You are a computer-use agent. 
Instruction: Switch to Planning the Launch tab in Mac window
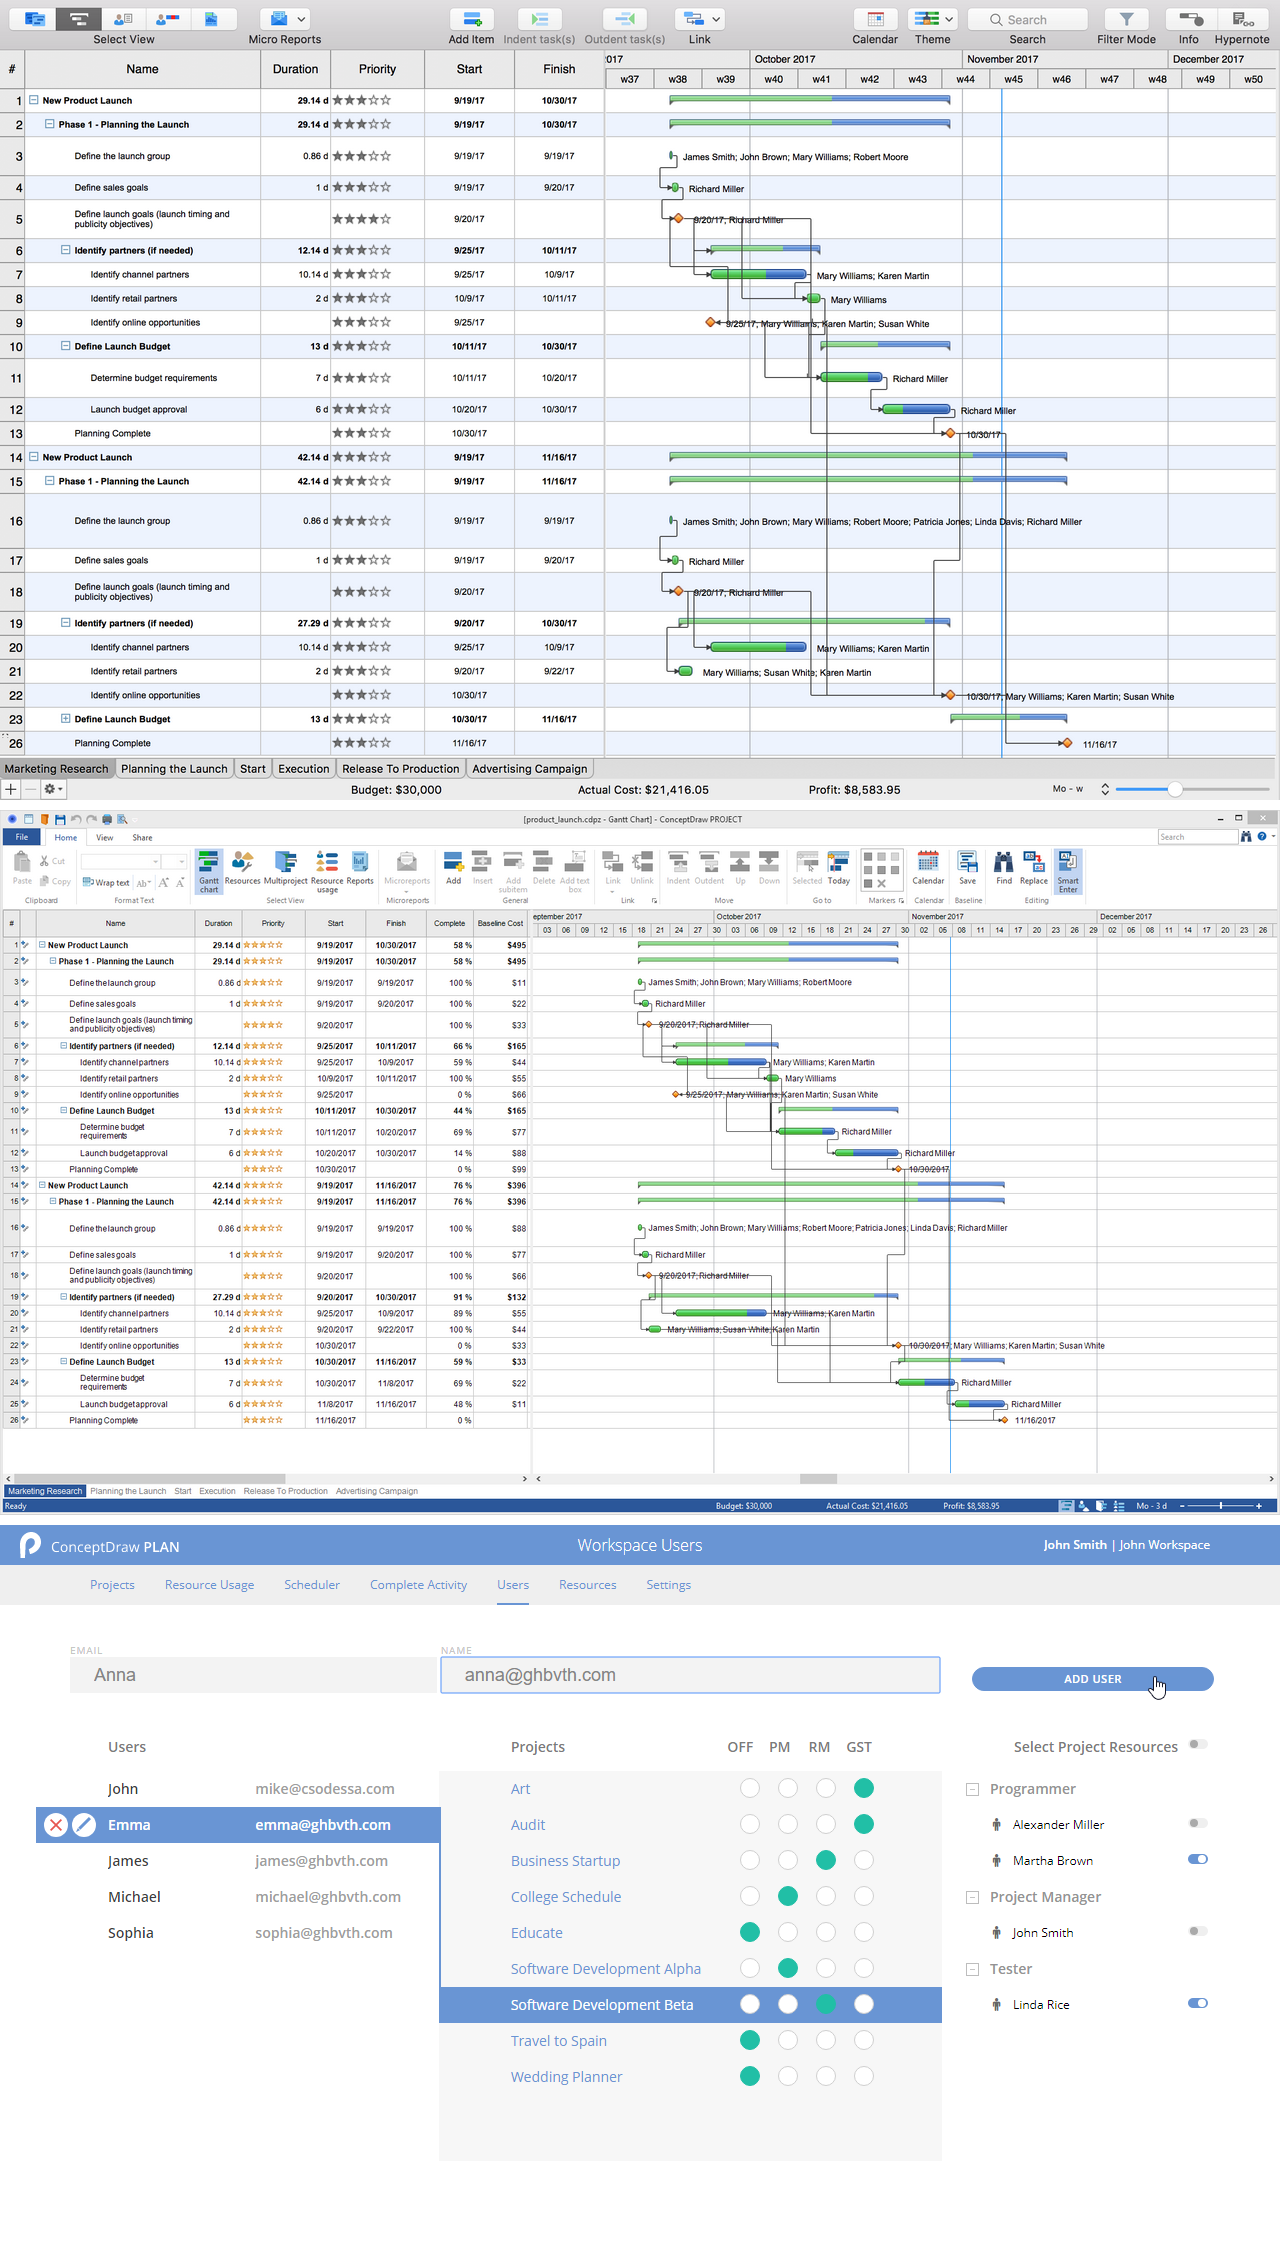pyautogui.click(x=174, y=769)
